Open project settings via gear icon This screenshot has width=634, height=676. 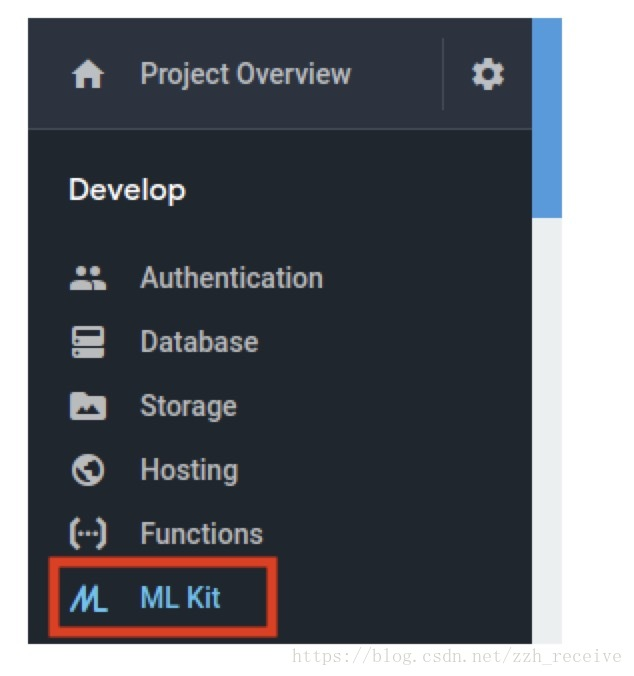487,74
